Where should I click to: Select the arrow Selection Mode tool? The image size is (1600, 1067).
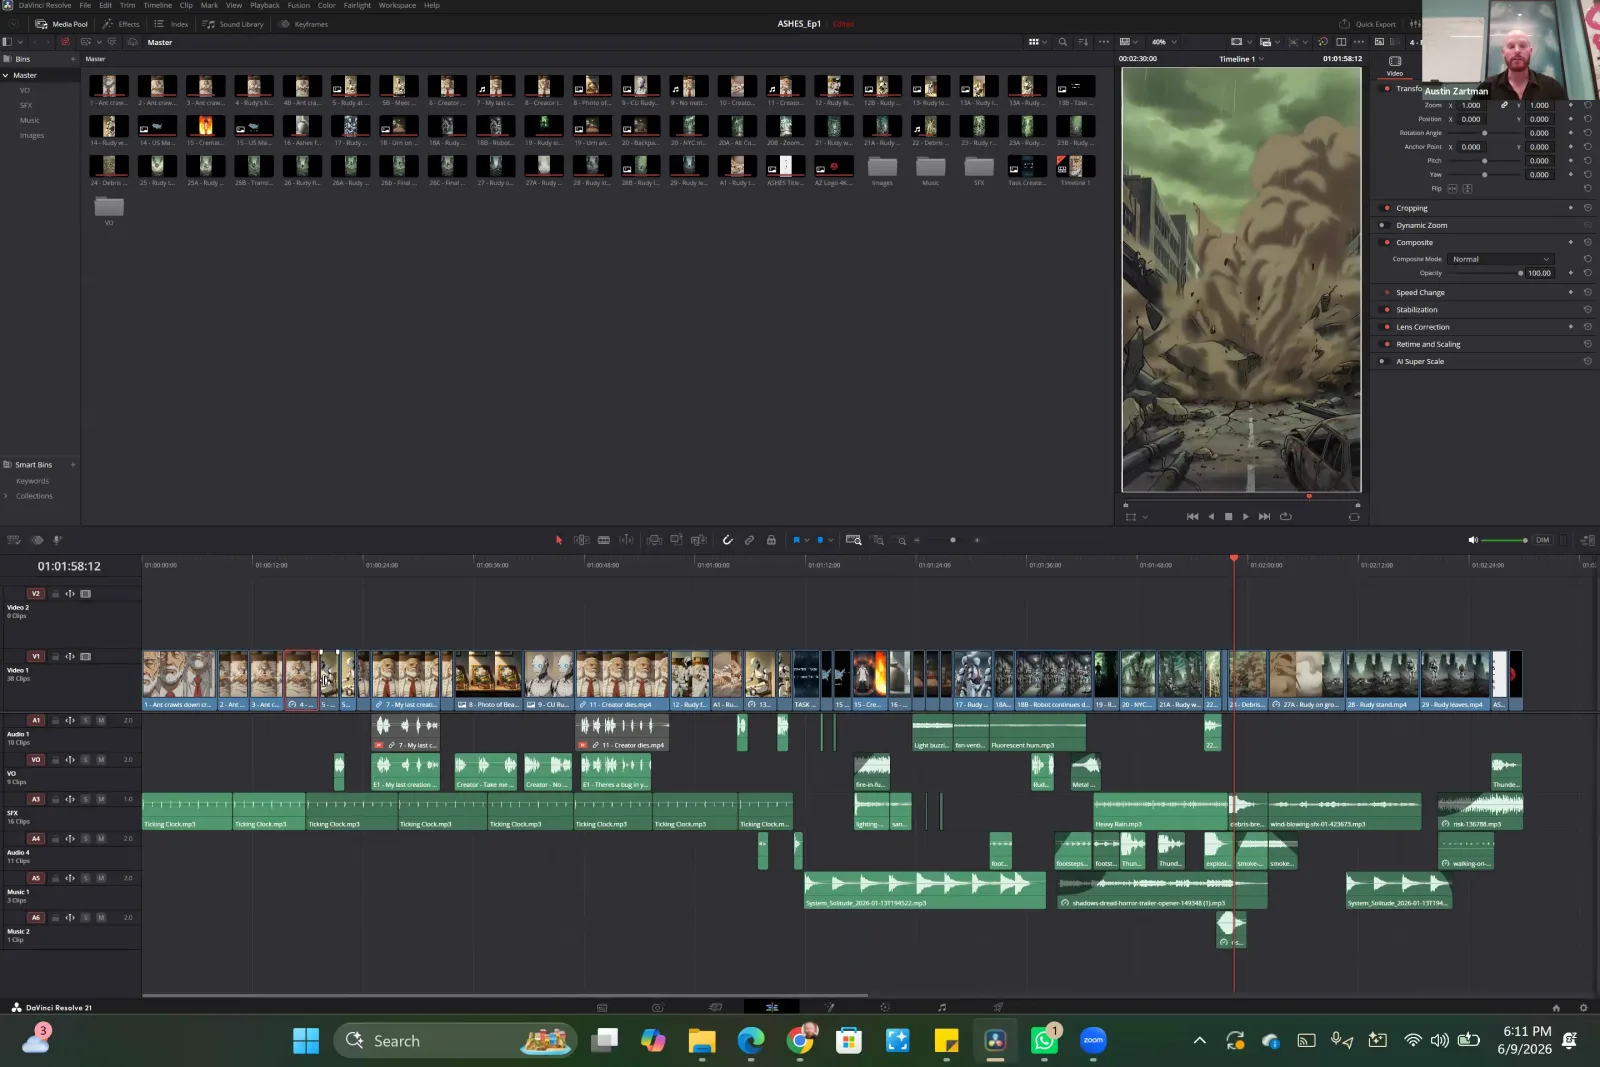(x=559, y=540)
